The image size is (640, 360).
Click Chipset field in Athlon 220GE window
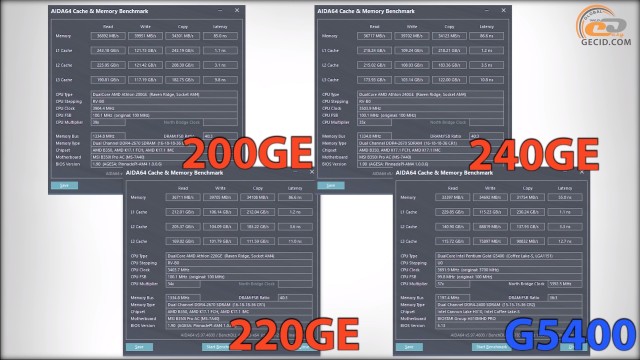pyautogui.click(x=239, y=312)
